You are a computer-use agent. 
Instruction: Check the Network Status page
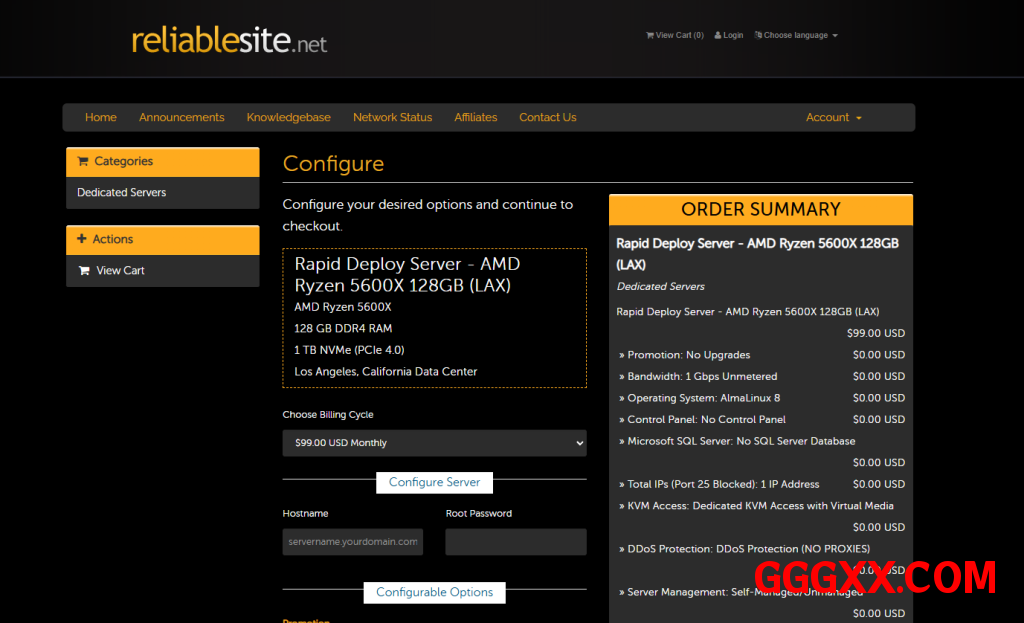coord(392,117)
